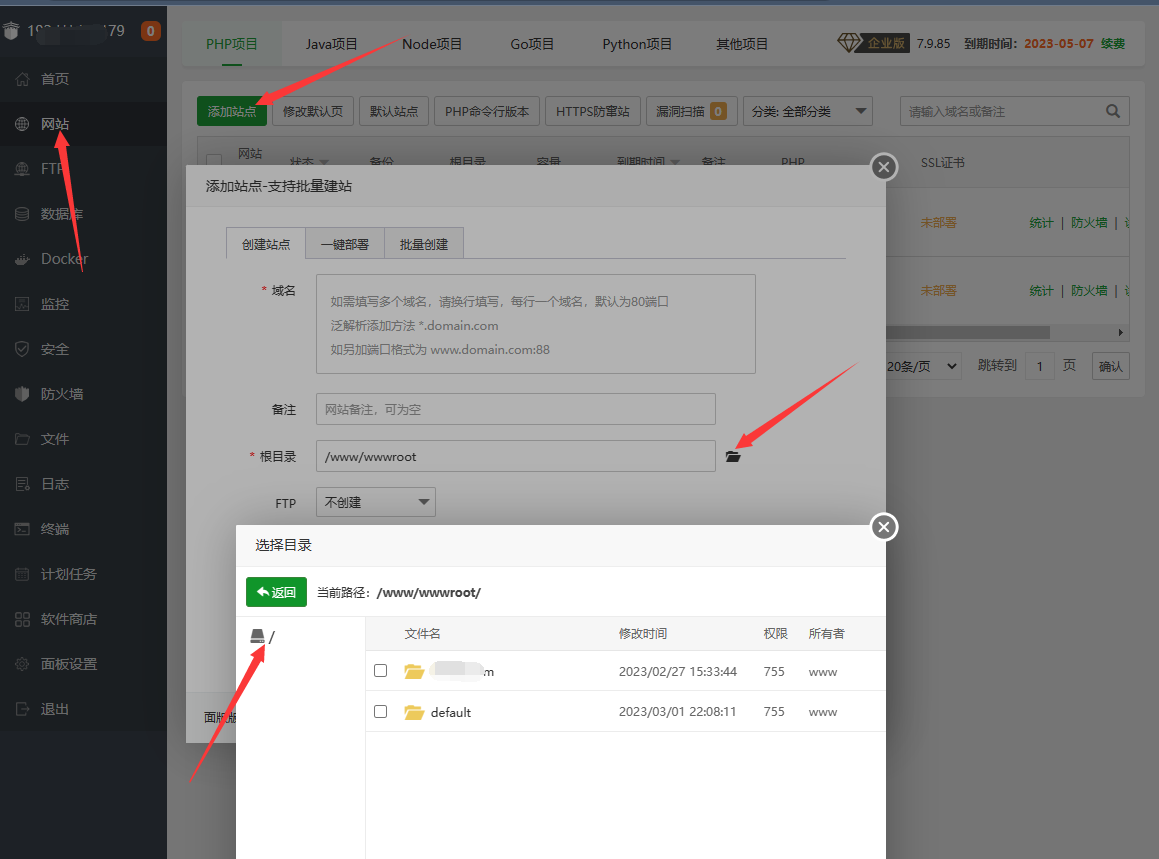The image size is (1159, 859).
Task: Open the 首页 home sidebar item
Action: [x=55, y=79]
